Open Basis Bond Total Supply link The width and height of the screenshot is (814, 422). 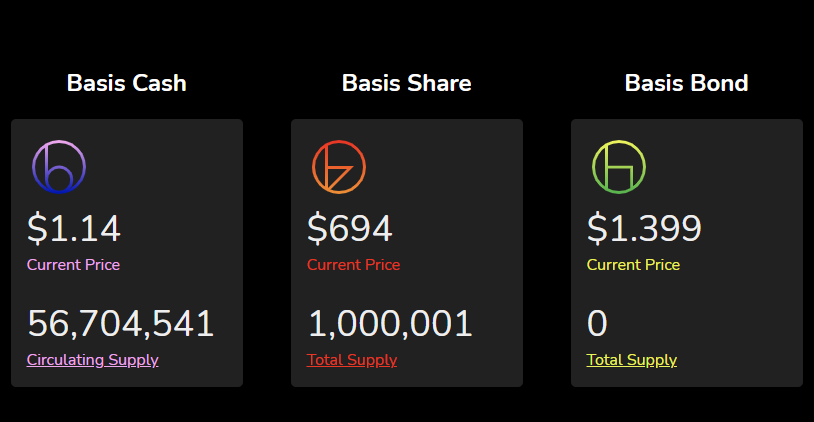632,360
